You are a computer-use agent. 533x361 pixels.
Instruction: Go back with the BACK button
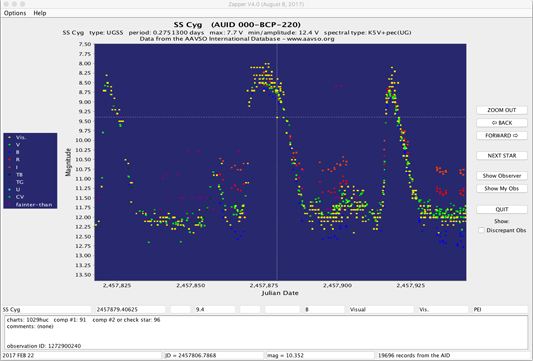tap(502, 123)
